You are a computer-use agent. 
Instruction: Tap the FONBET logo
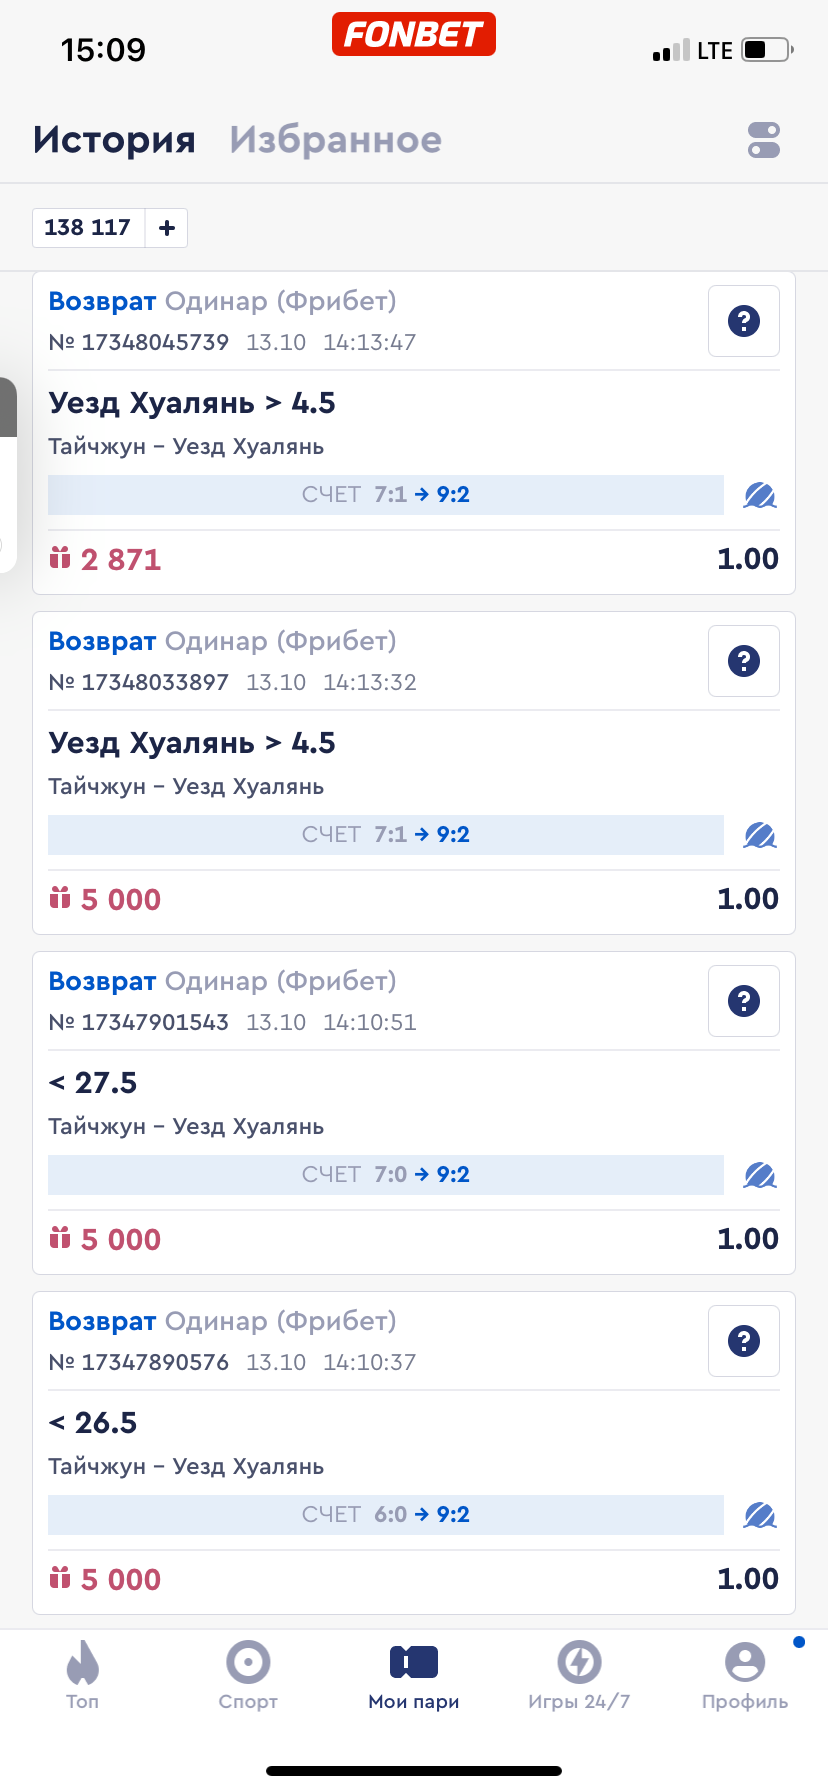click(x=413, y=34)
